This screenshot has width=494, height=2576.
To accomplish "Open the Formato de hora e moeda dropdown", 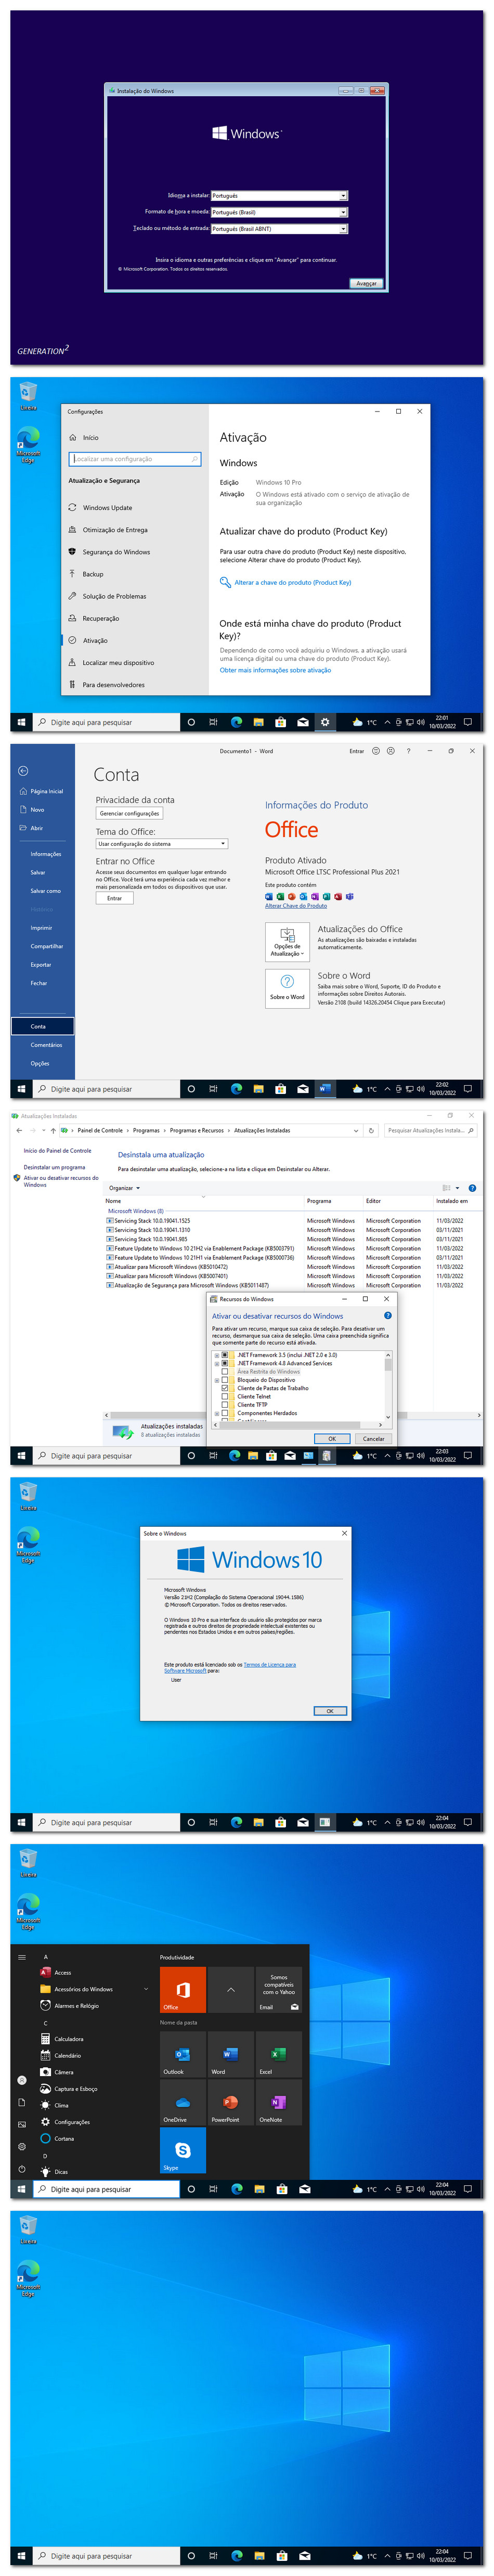I will [279, 212].
